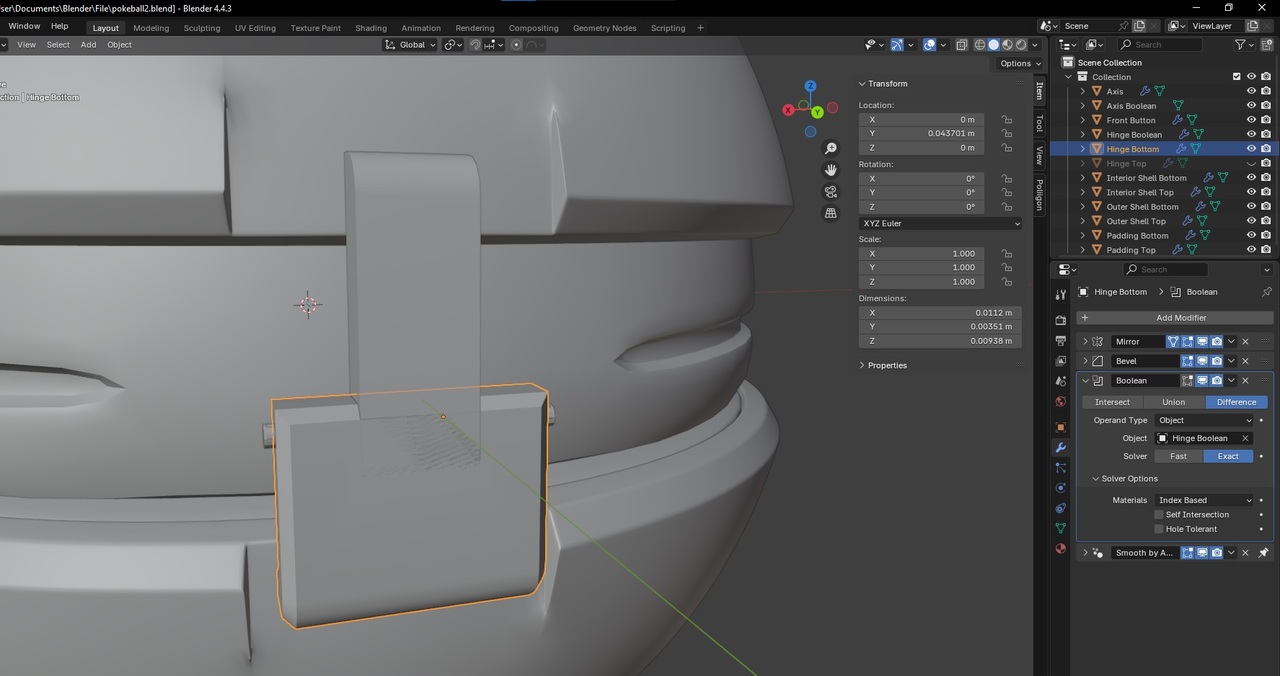Image resolution: width=1280 pixels, height=676 pixels.
Task: Expand the Mirror modifier panel
Action: pos(1086,342)
